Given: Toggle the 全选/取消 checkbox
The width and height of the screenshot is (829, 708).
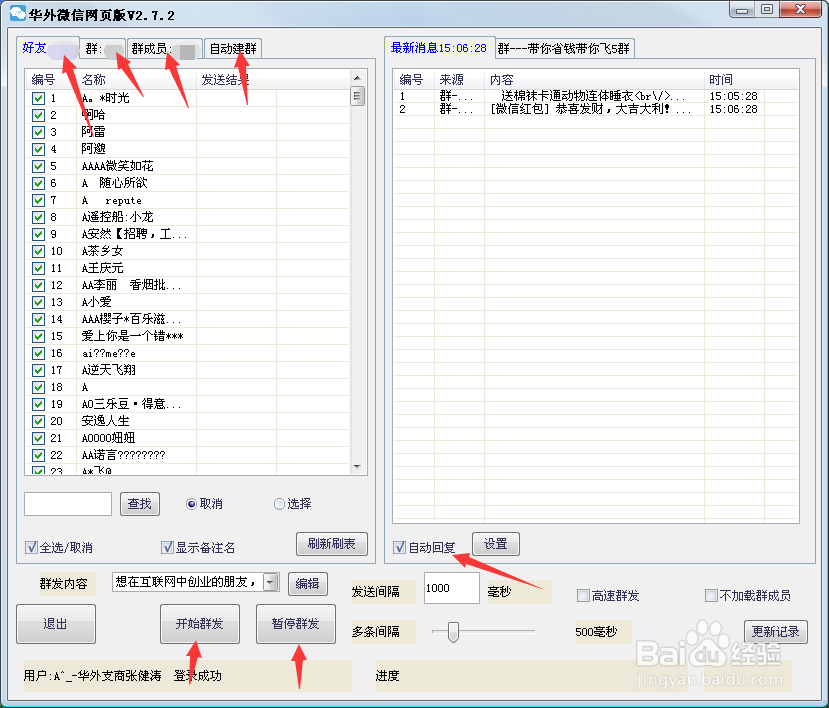Looking at the screenshot, I should pos(32,547).
